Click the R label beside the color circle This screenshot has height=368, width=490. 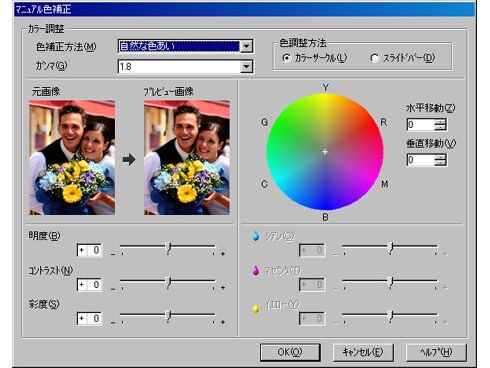point(384,123)
